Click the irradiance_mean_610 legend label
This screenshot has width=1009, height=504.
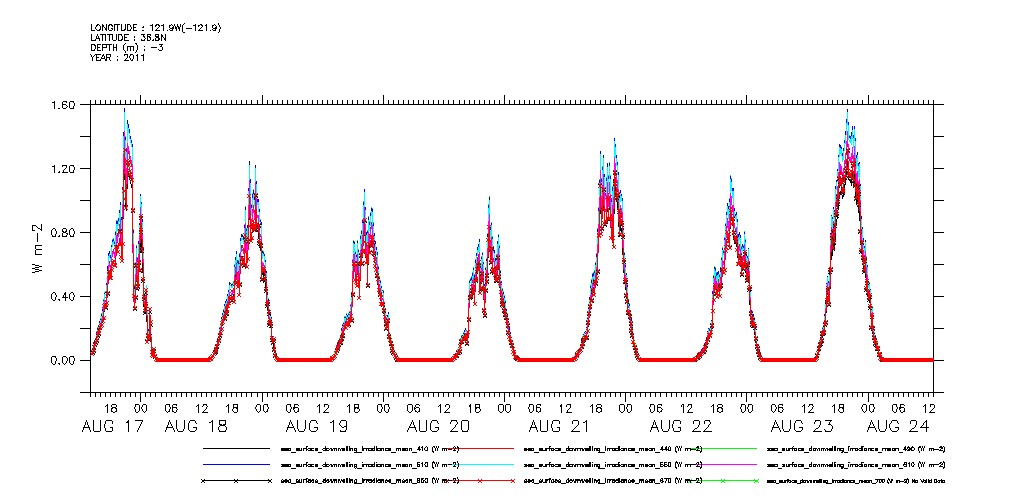coord(856,464)
